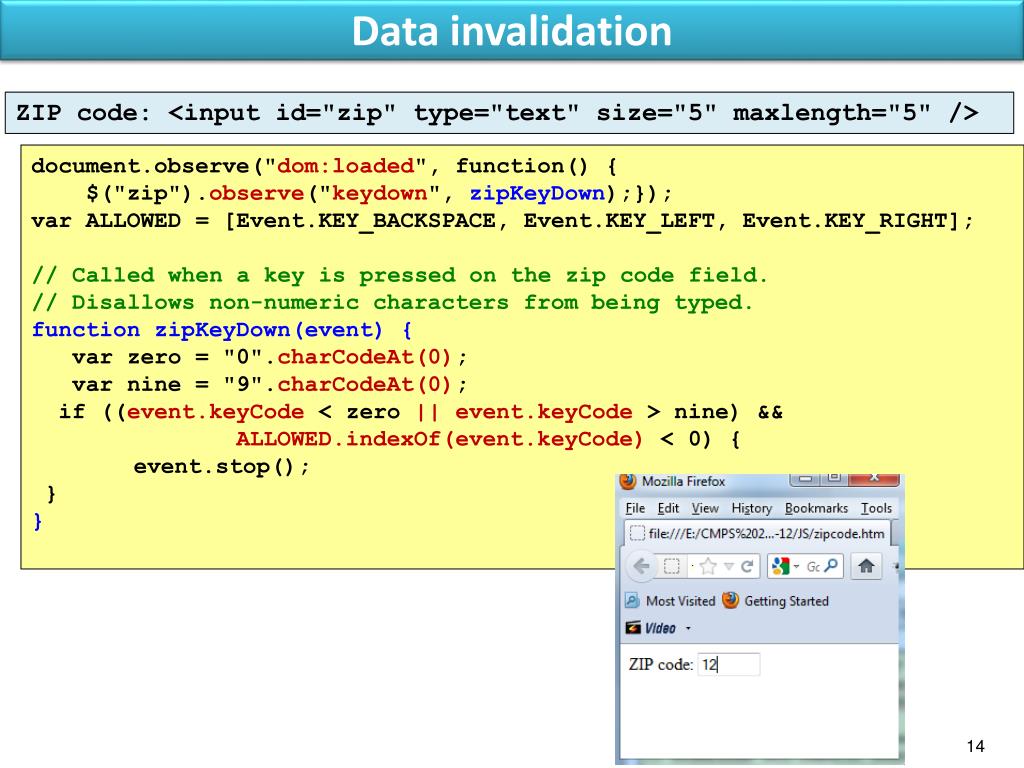Click the 'var nine' declaration line
This screenshot has width=1024, height=768.
tap(270, 385)
